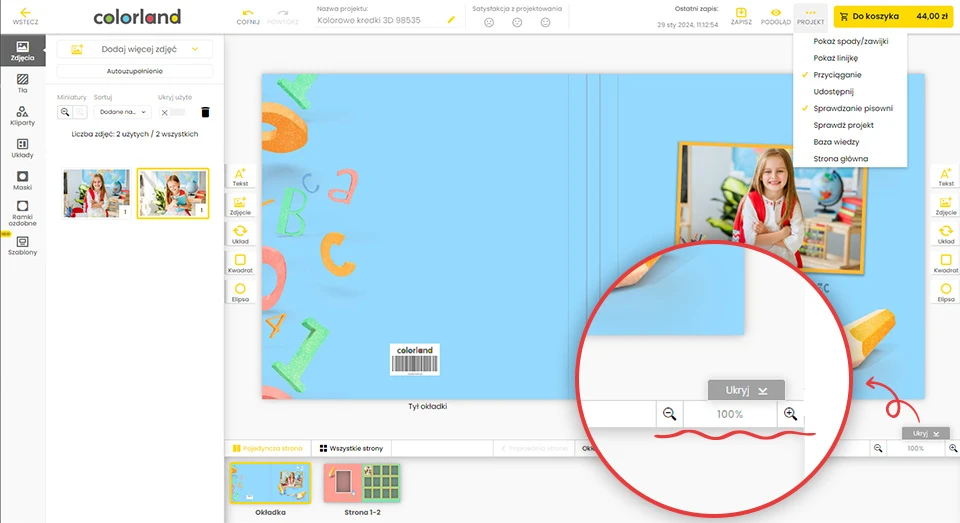Add Kwadrat on the right page toolbar
The width and height of the screenshot is (960, 523).
946,263
